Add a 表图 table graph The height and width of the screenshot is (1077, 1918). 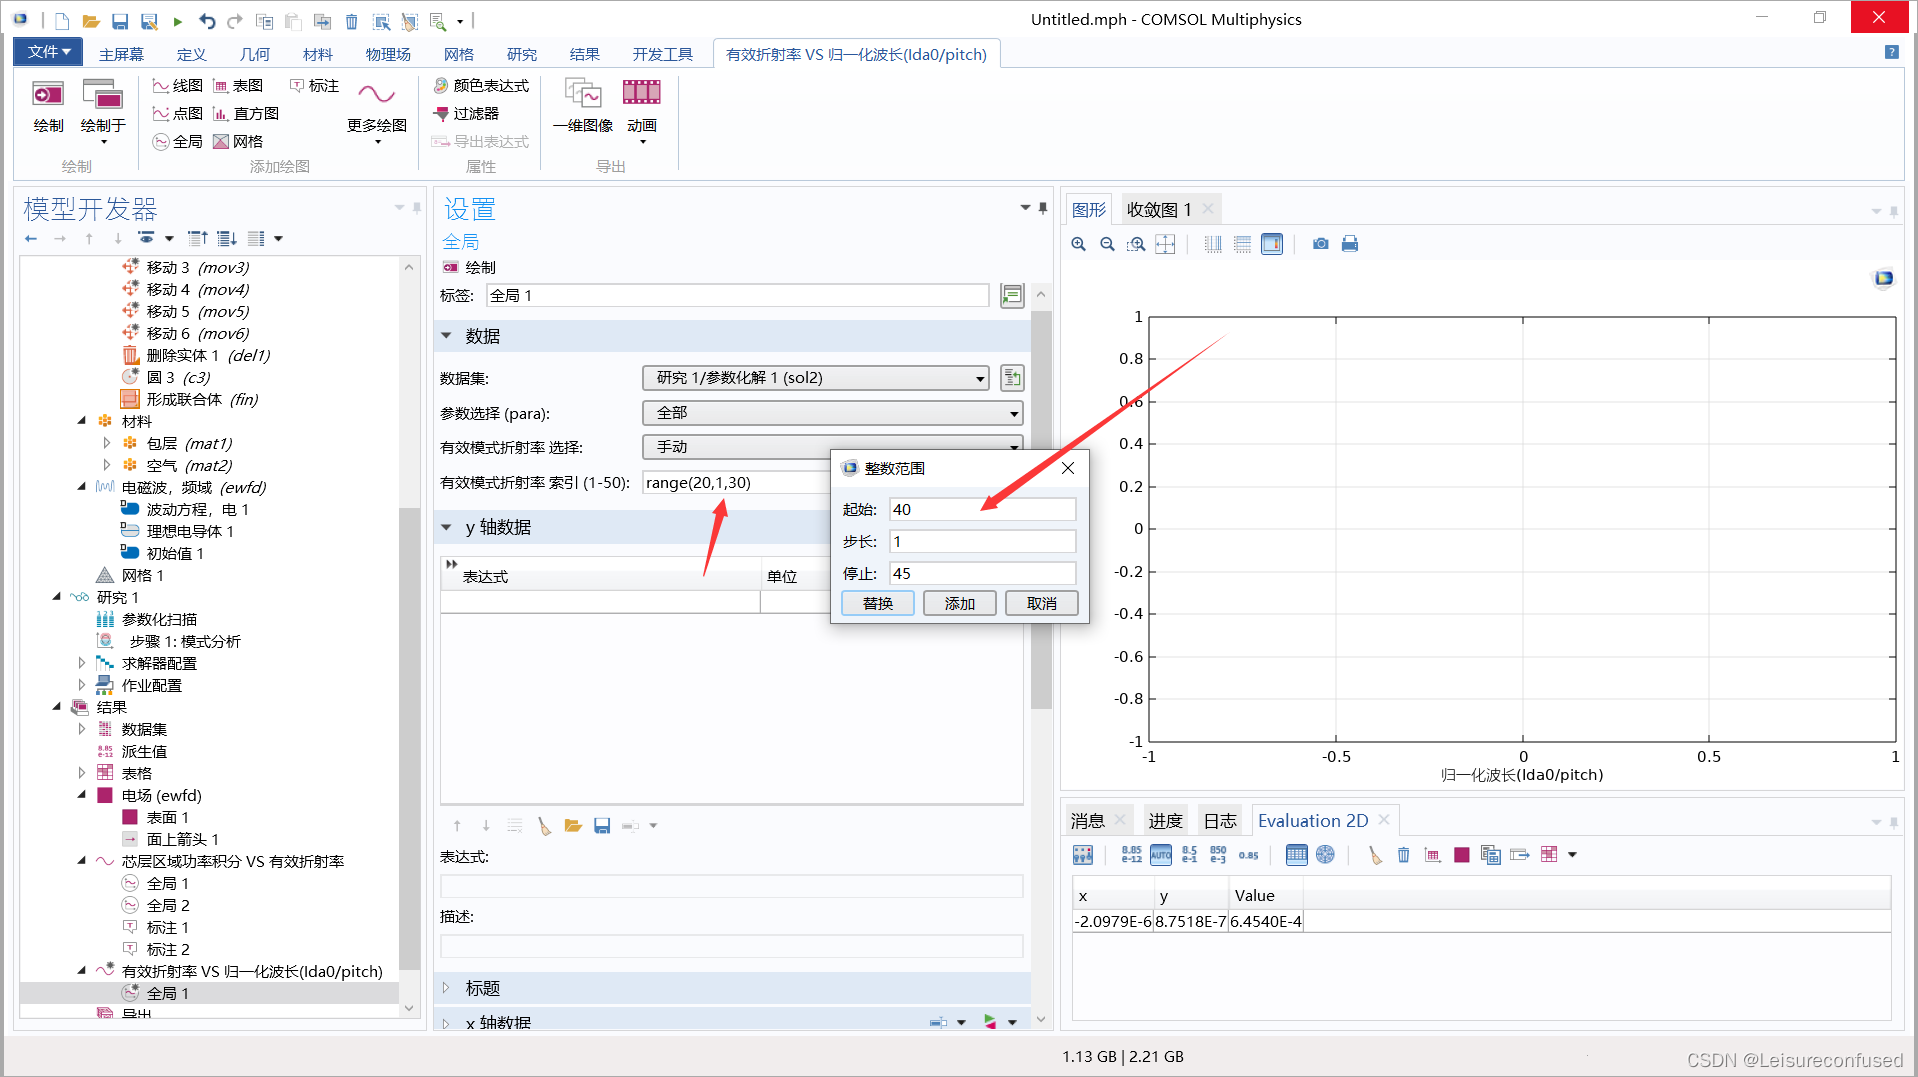238,86
